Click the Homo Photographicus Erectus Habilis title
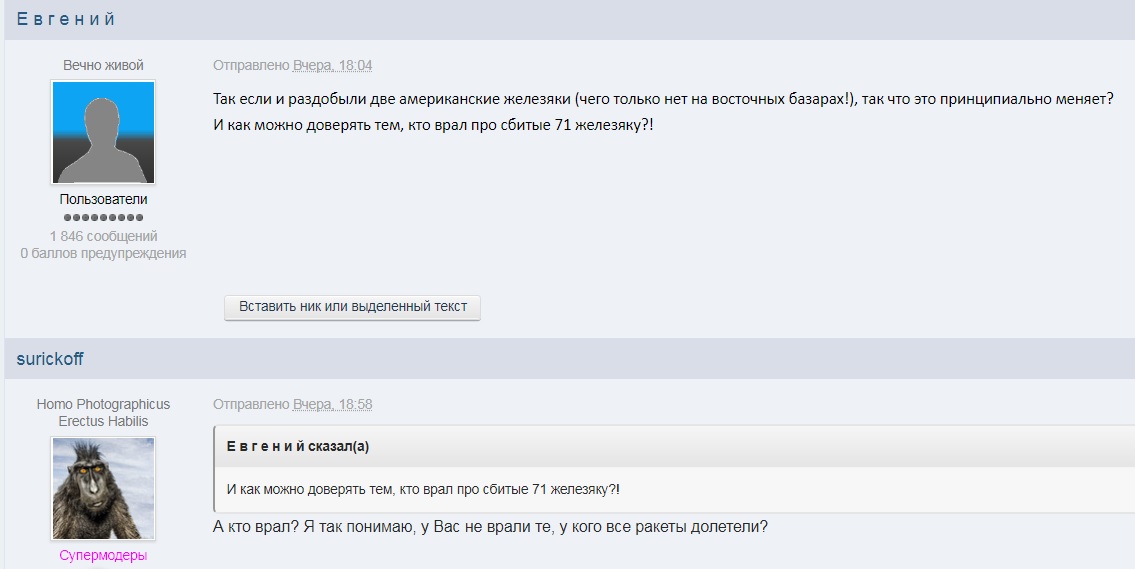This screenshot has height=569, width=1135. [x=103, y=412]
